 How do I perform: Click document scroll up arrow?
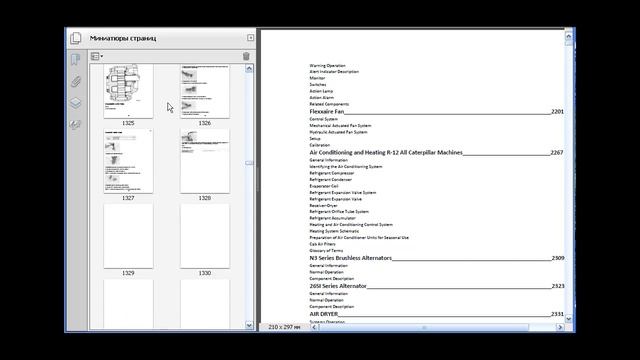[x=569, y=36]
